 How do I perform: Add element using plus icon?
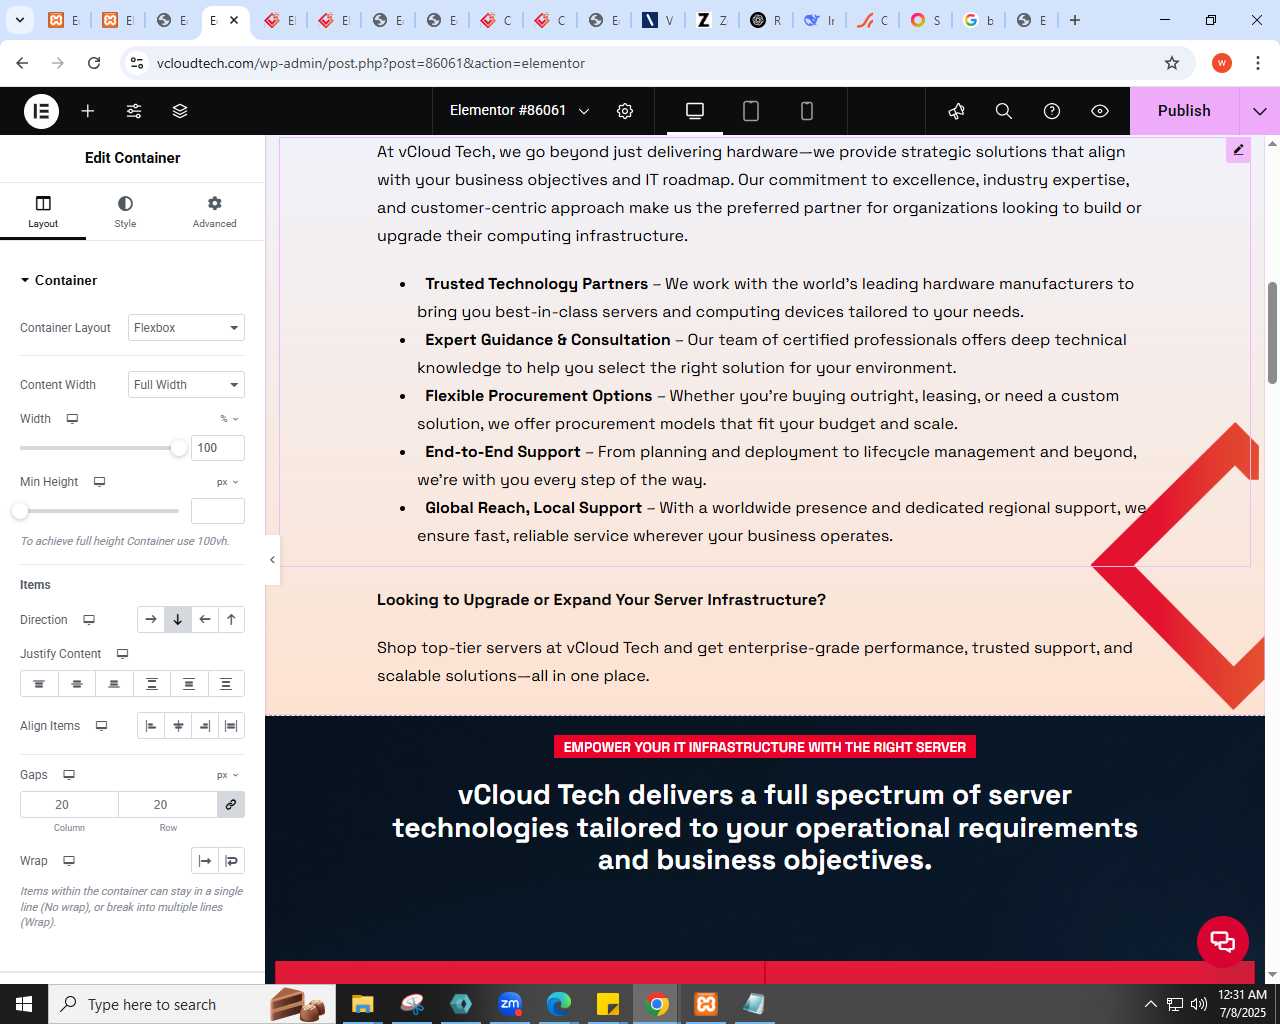click(88, 111)
